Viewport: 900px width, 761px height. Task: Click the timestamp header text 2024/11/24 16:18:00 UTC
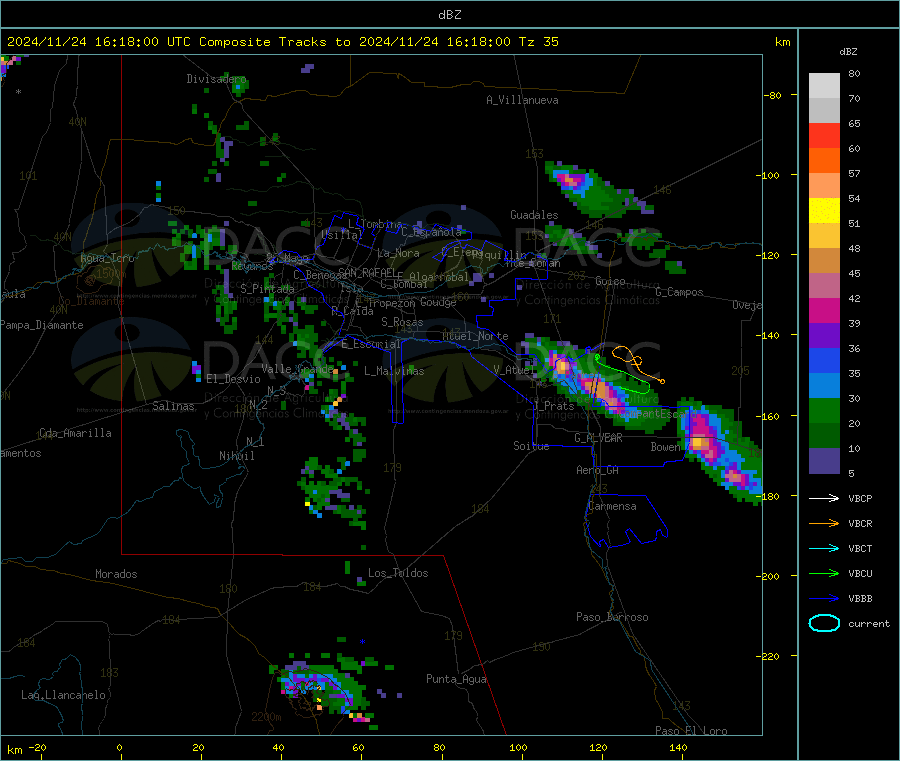(x=99, y=42)
